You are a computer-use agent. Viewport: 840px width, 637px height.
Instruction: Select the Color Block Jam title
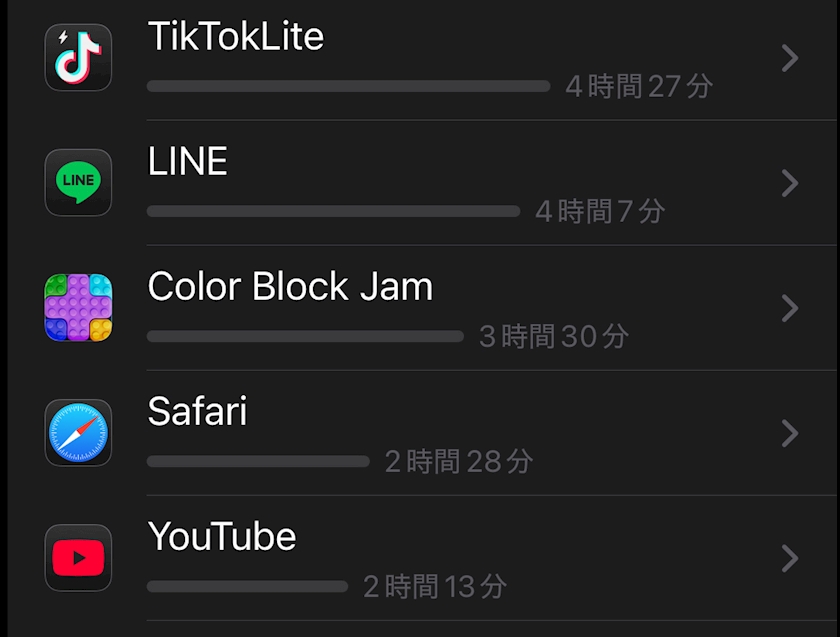pos(290,287)
